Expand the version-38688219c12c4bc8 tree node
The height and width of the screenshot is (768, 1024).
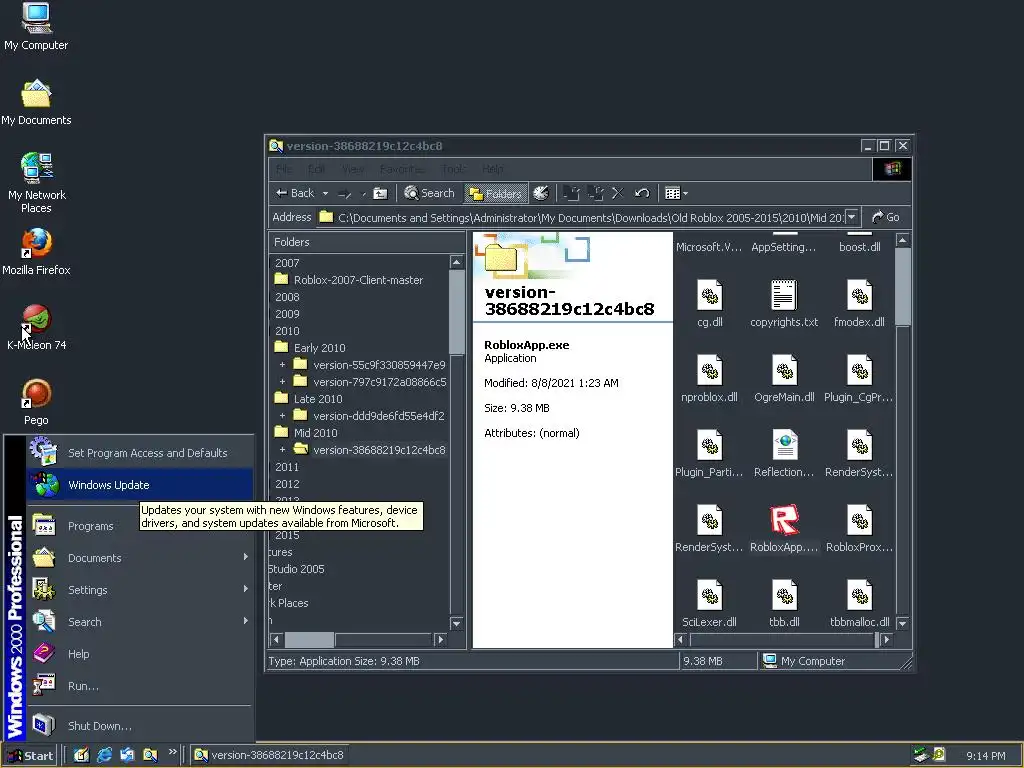coord(282,450)
